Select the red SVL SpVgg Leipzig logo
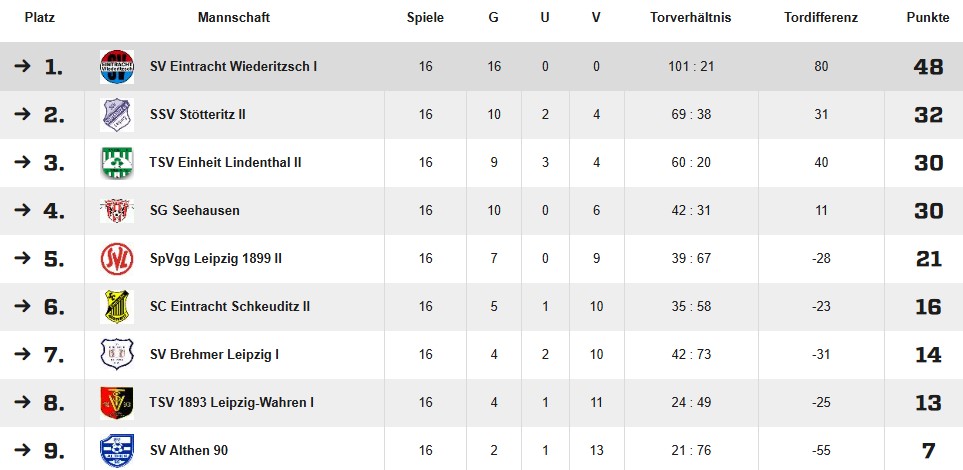Viewport: 963px width, 470px height. pyautogui.click(x=117, y=259)
